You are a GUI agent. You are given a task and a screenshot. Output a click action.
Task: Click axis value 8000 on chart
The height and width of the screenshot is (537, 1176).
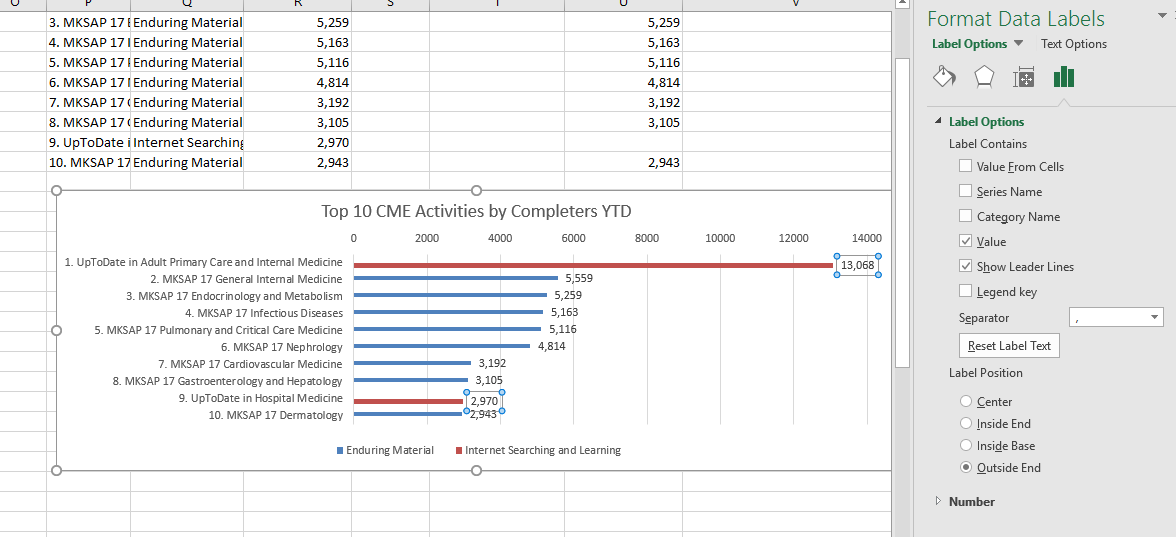coord(646,238)
